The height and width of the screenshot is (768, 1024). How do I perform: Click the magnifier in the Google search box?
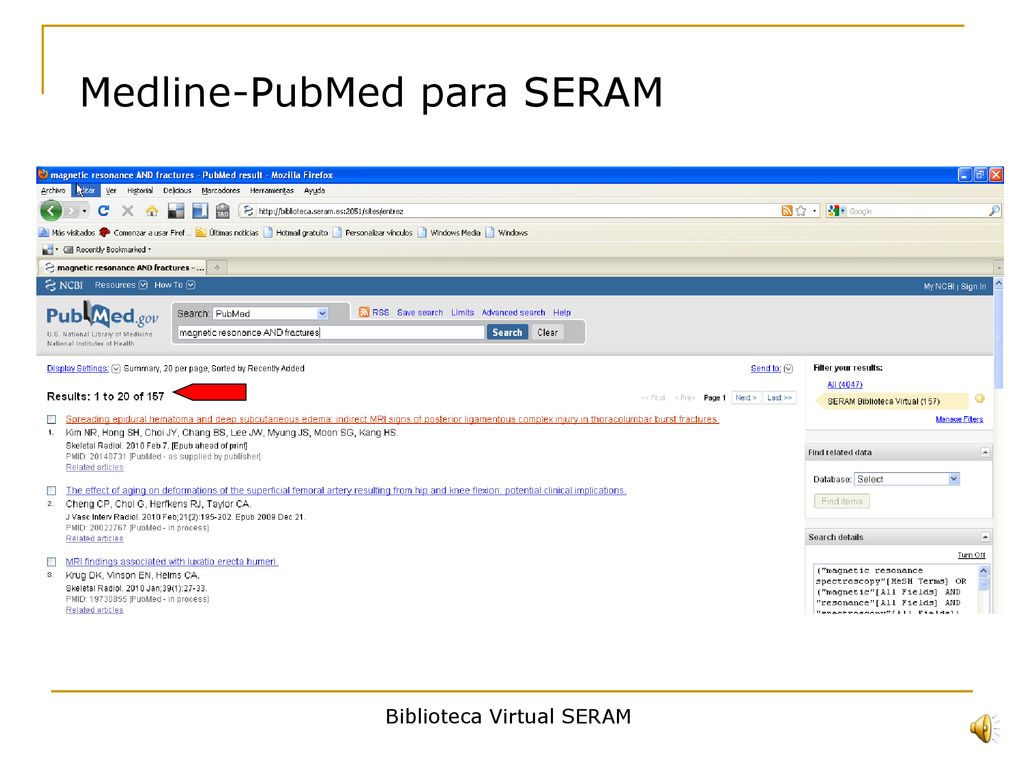[x=994, y=211]
